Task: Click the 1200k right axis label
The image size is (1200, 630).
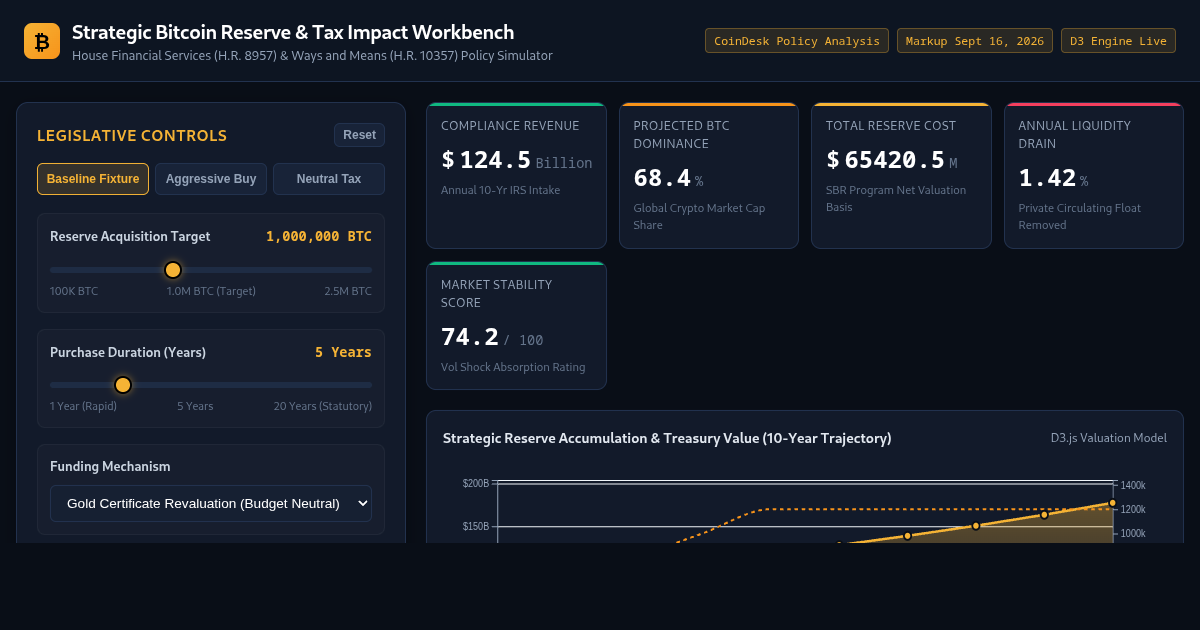Action: 1133,509
